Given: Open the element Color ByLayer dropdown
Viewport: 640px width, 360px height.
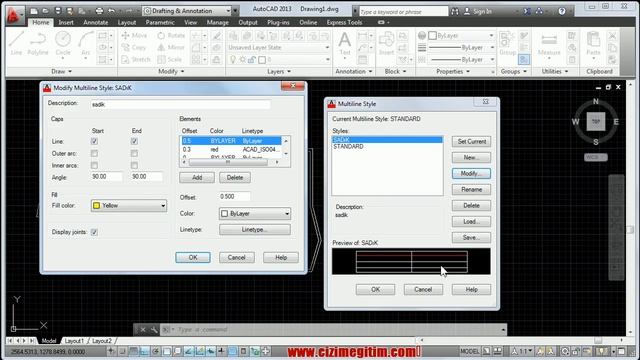Looking at the screenshot, I should 255,213.
